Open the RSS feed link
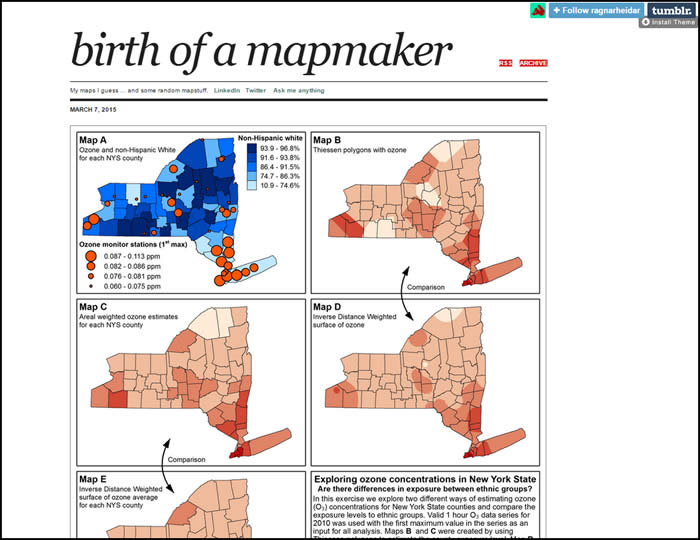This screenshot has width=700, height=540. coord(506,63)
